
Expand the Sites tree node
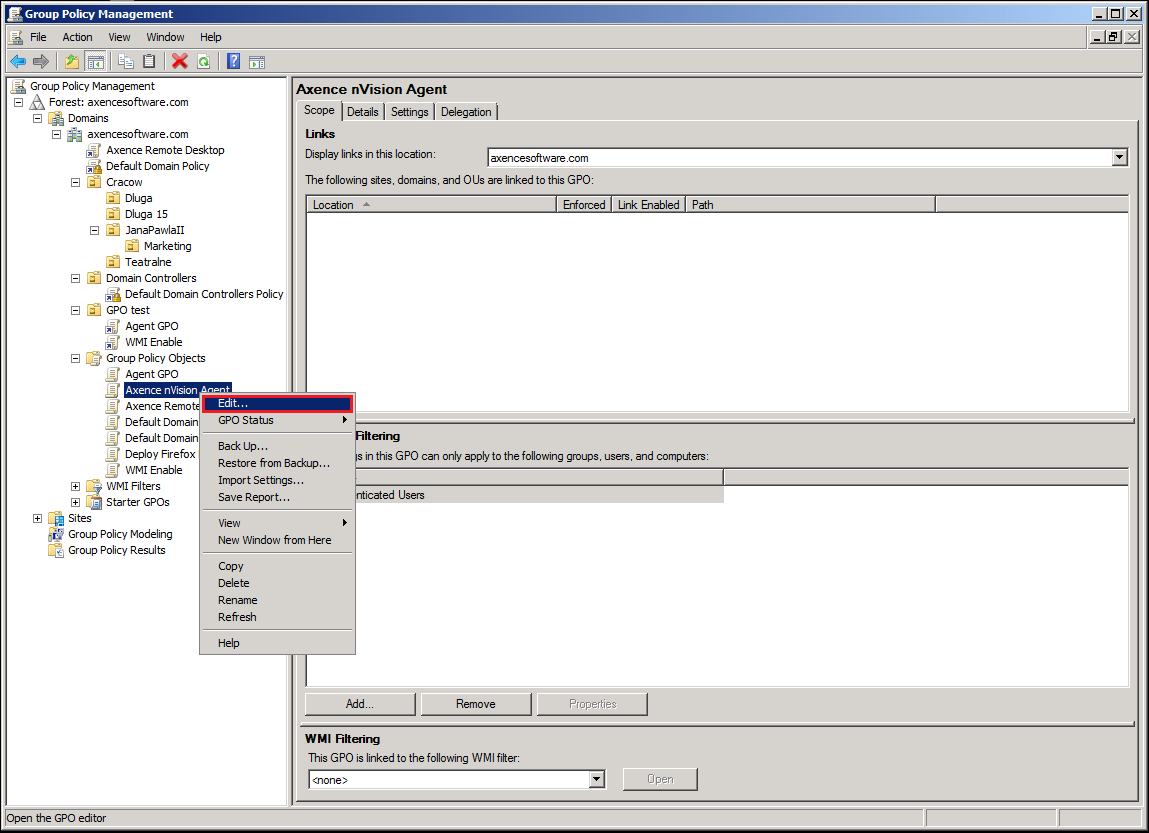point(38,518)
